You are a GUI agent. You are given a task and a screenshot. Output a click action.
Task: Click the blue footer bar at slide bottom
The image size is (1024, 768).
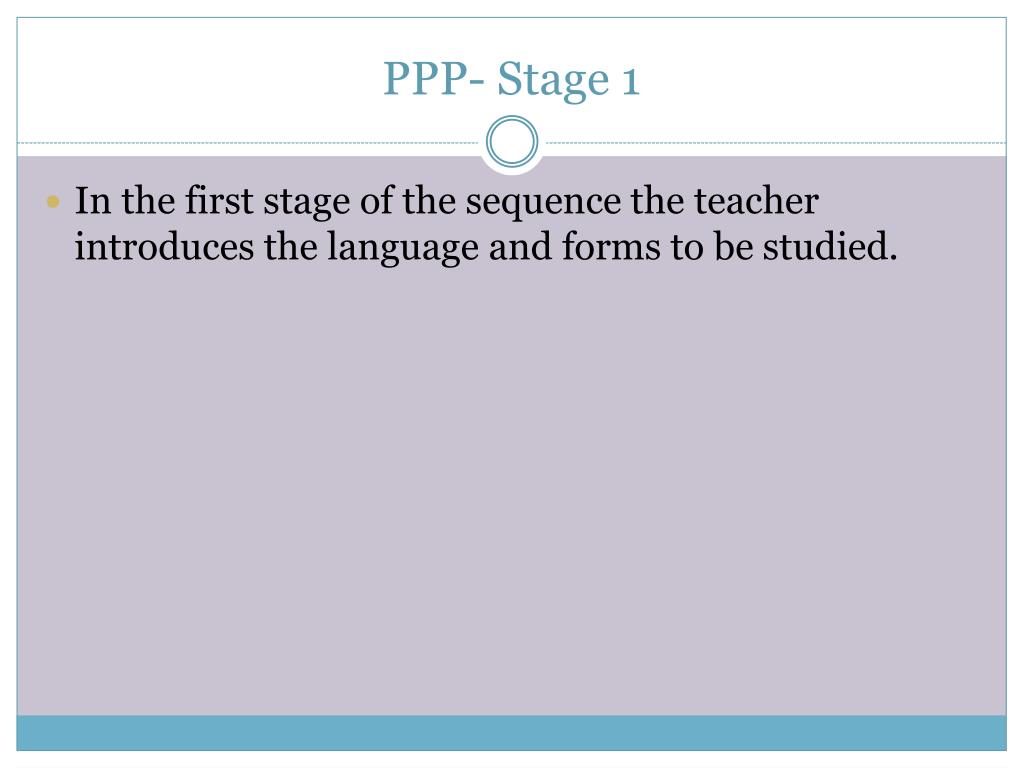pos(511,733)
